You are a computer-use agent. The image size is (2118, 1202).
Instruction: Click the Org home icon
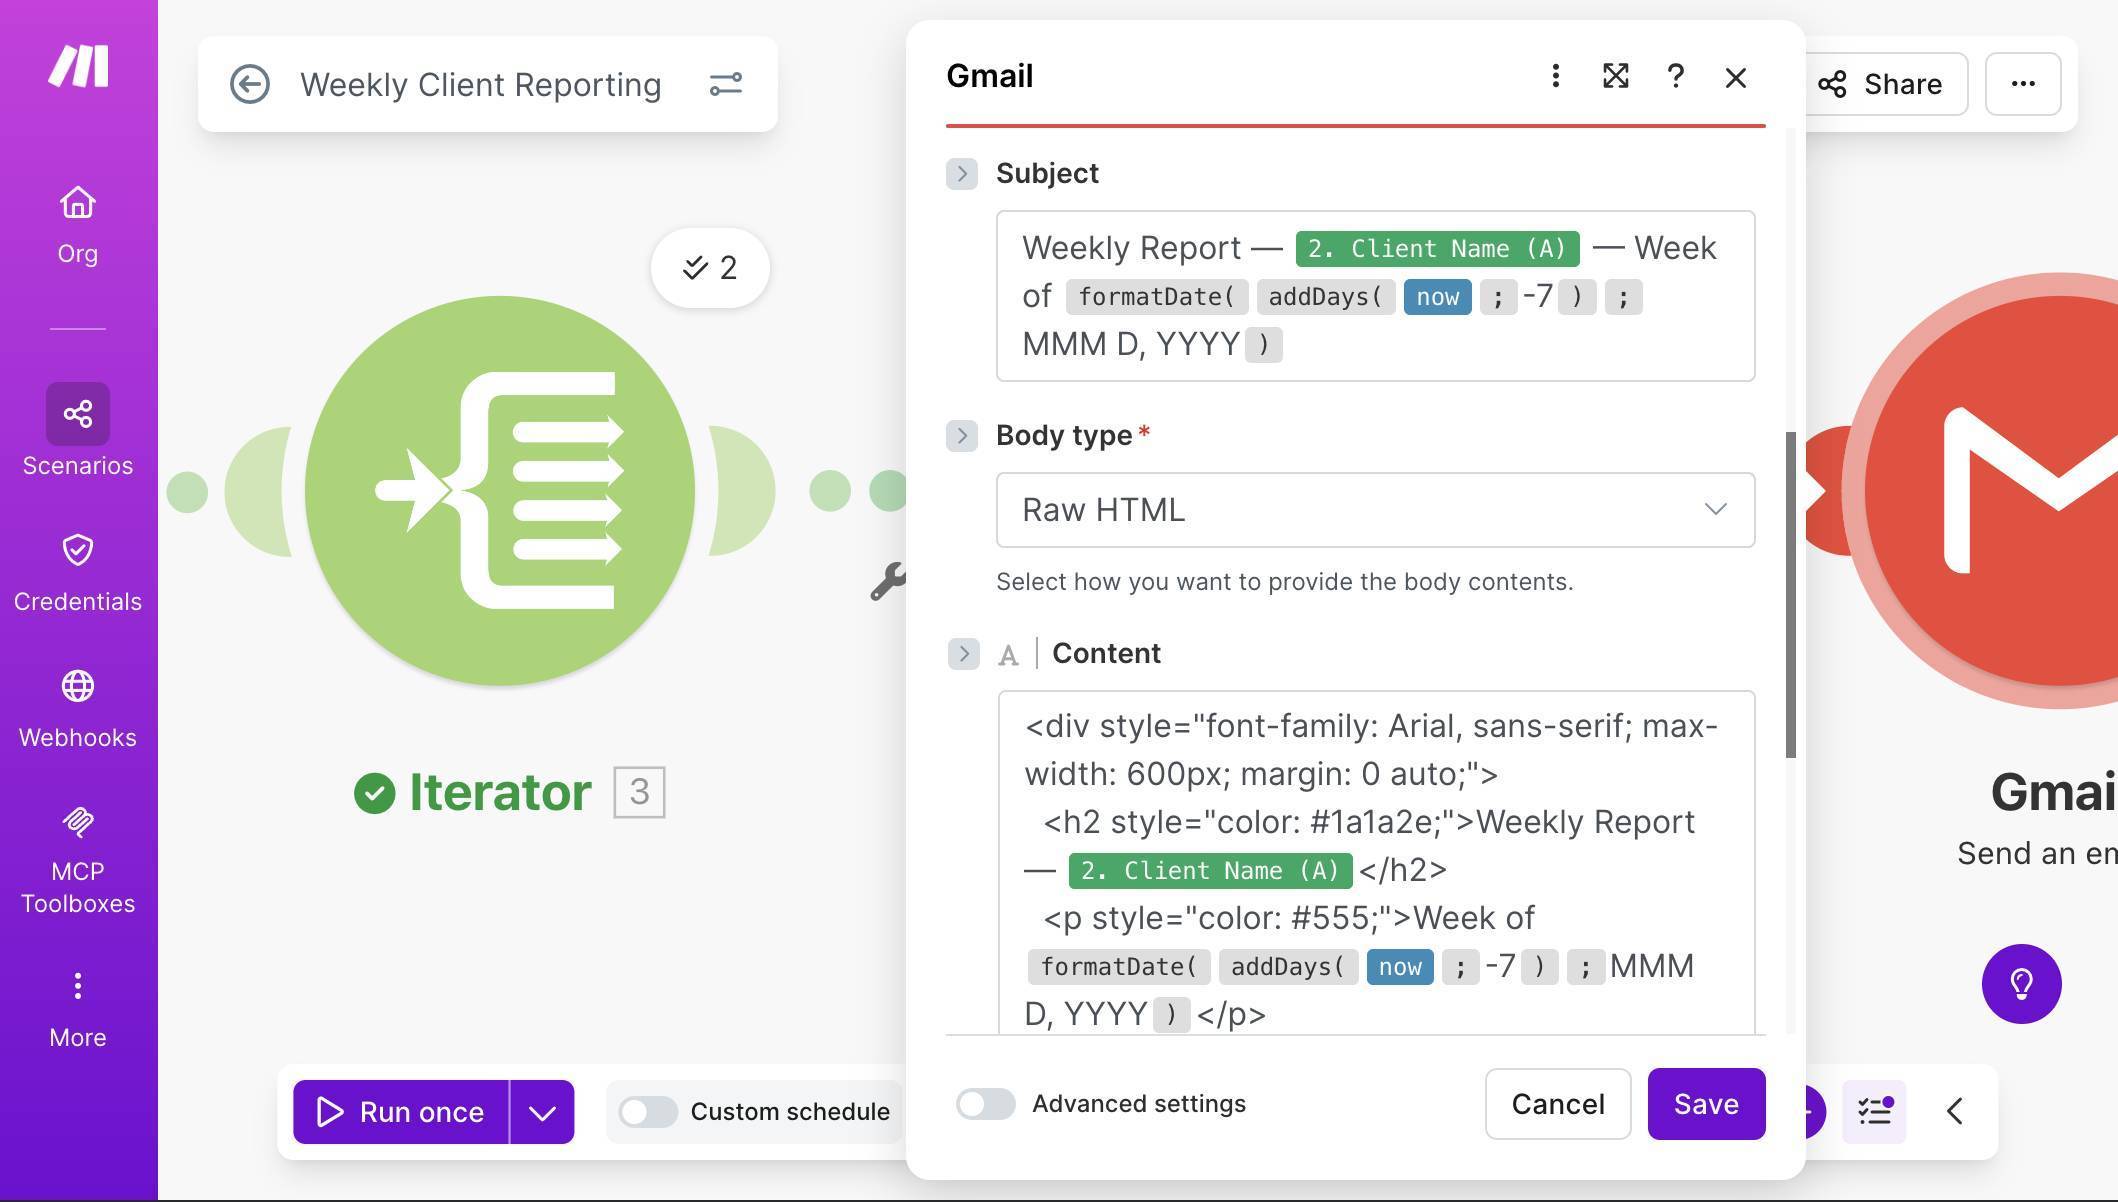[77, 203]
